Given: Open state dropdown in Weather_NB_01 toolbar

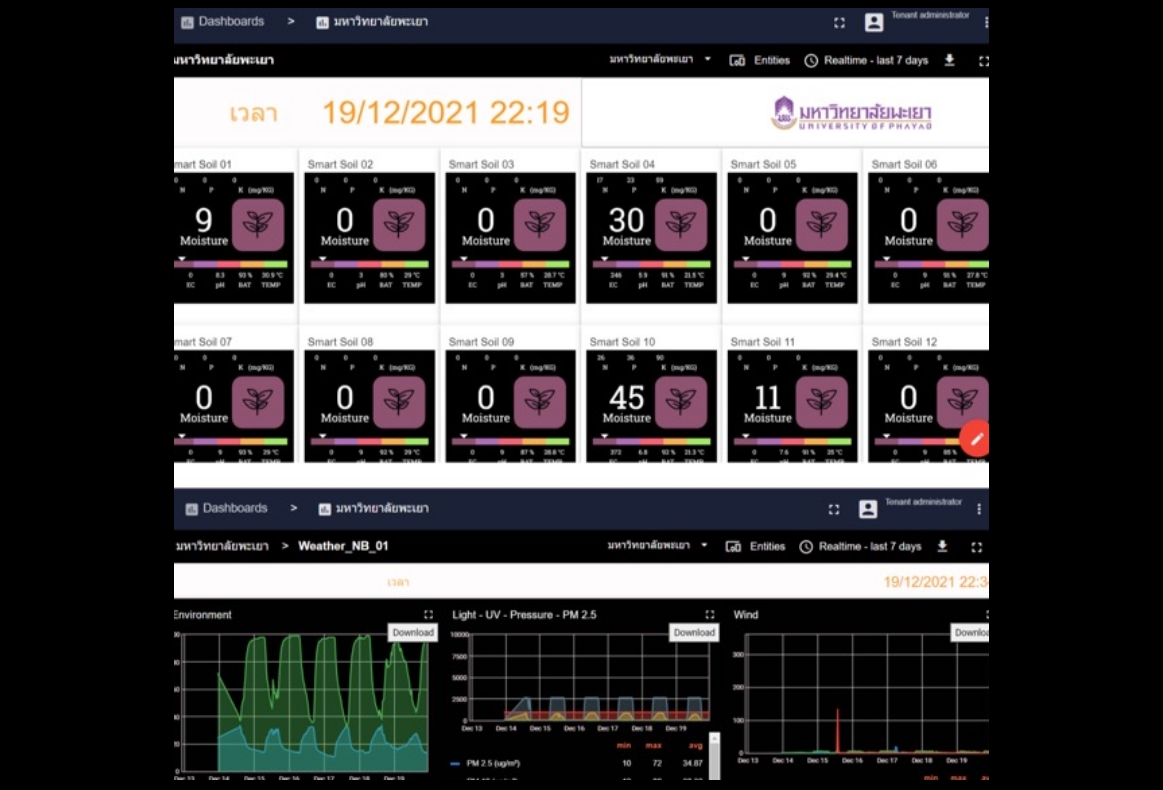Looking at the screenshot, I should [x=660, y=546].
